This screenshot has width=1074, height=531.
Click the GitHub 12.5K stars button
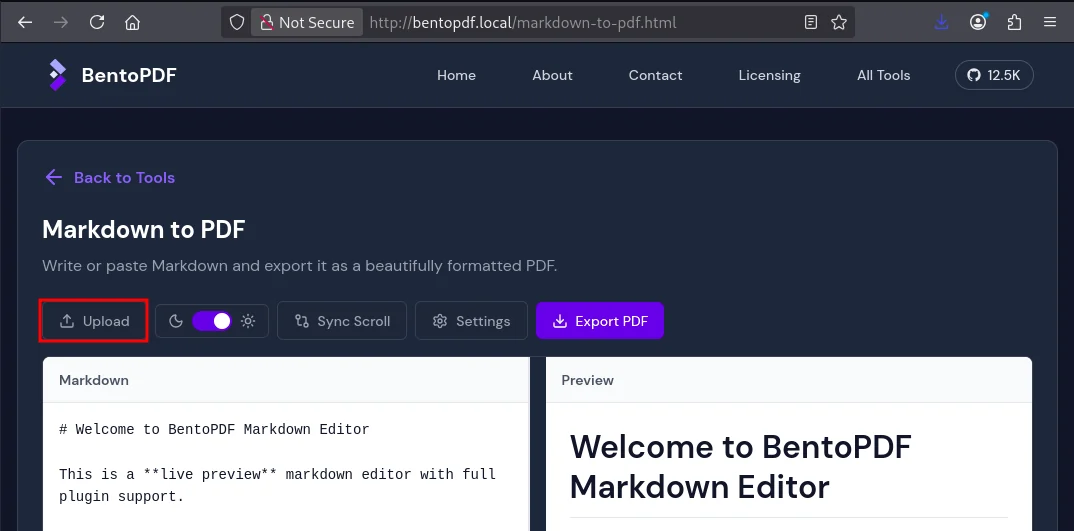pos(994,75)
